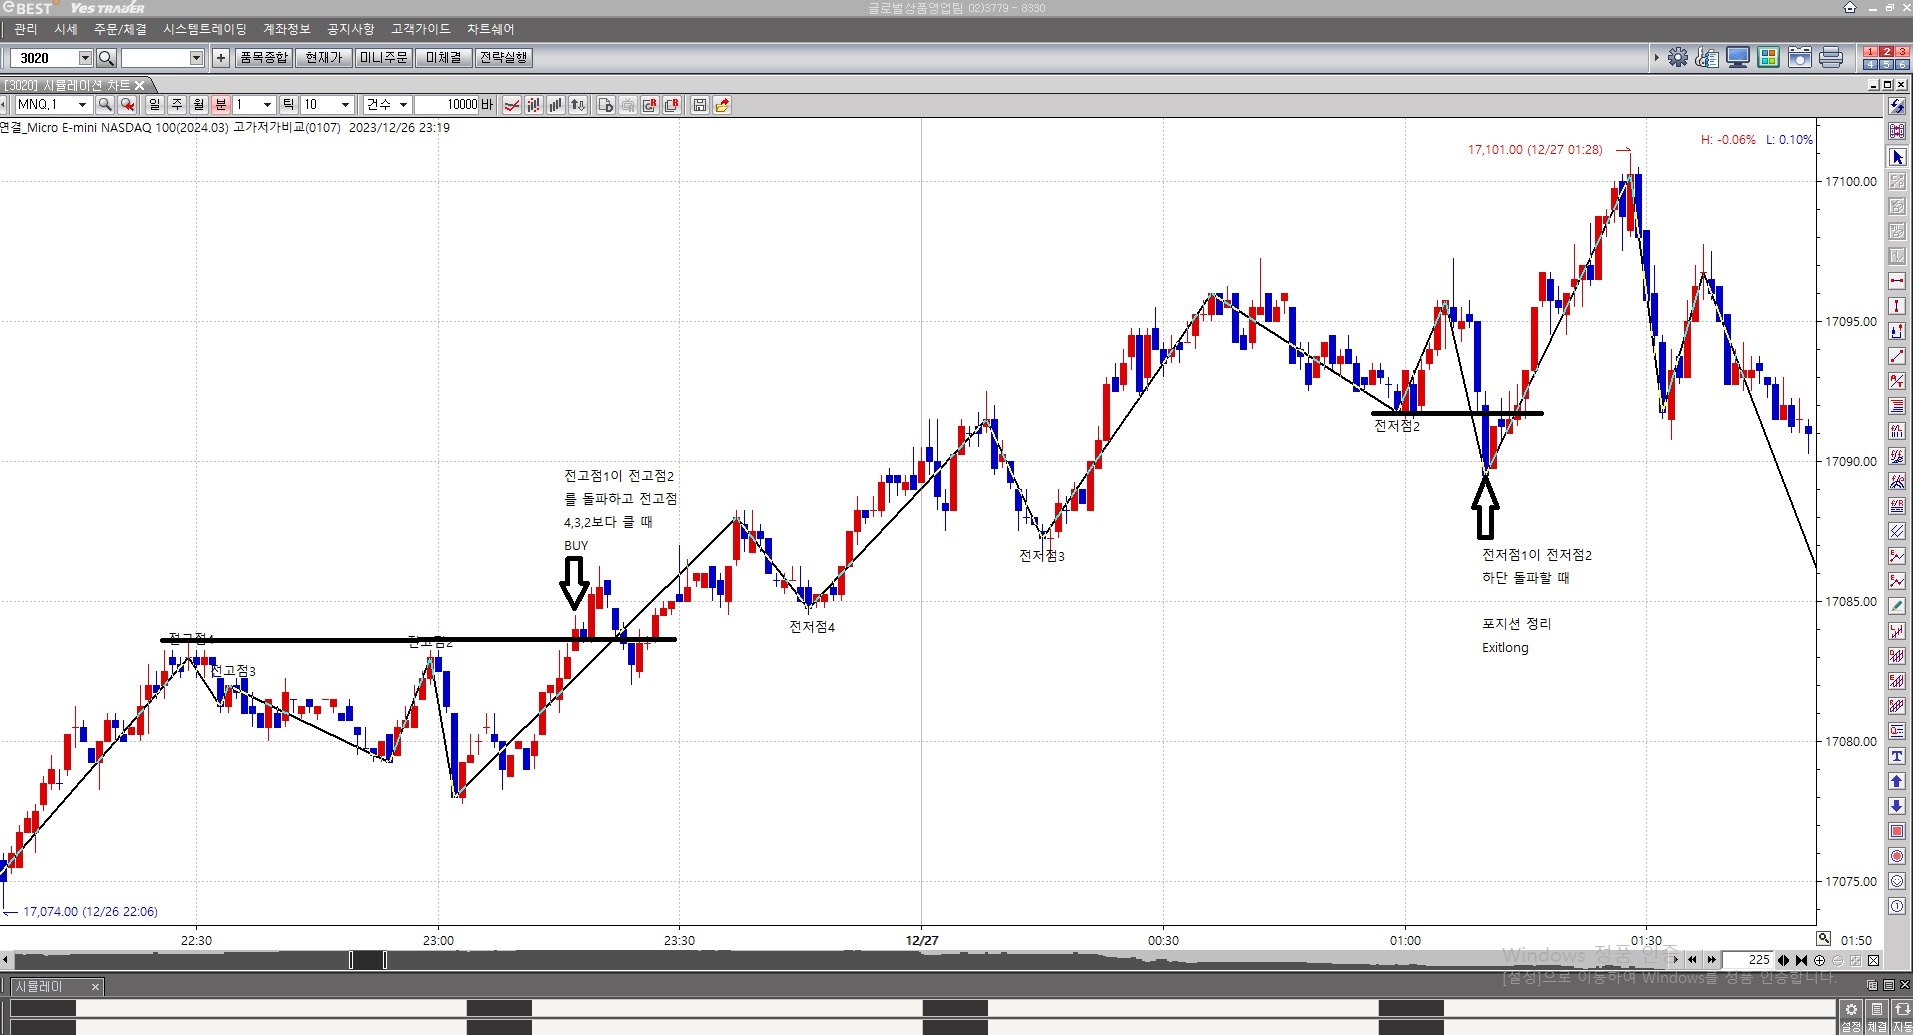
Task: Click the save chart floppy disk icon
Action: pos(700,105)
